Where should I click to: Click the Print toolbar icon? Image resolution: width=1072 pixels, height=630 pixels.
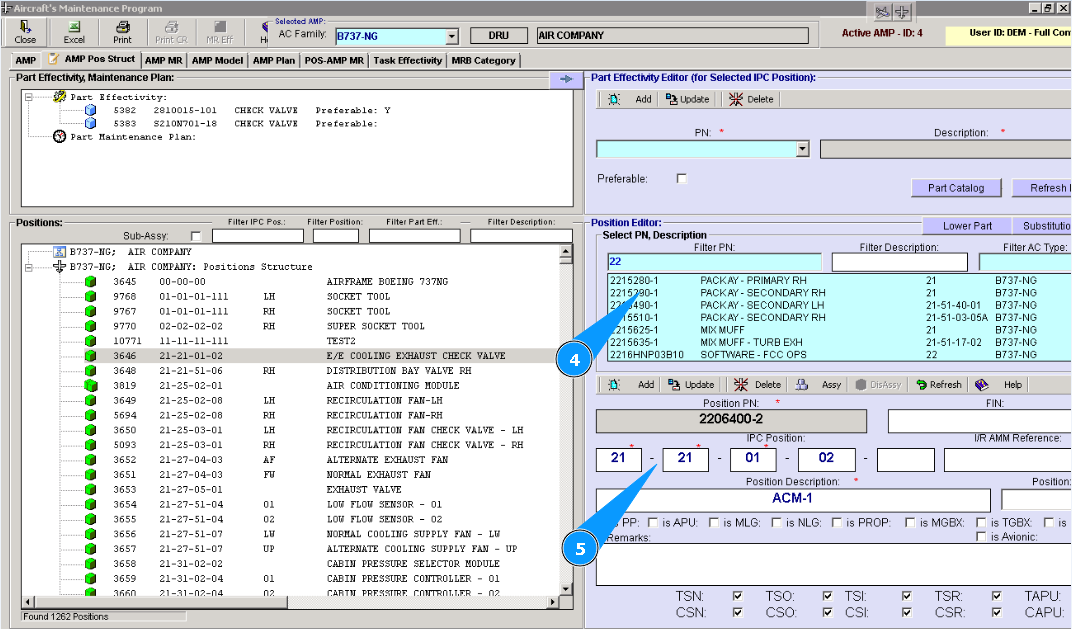click(122, 27)
